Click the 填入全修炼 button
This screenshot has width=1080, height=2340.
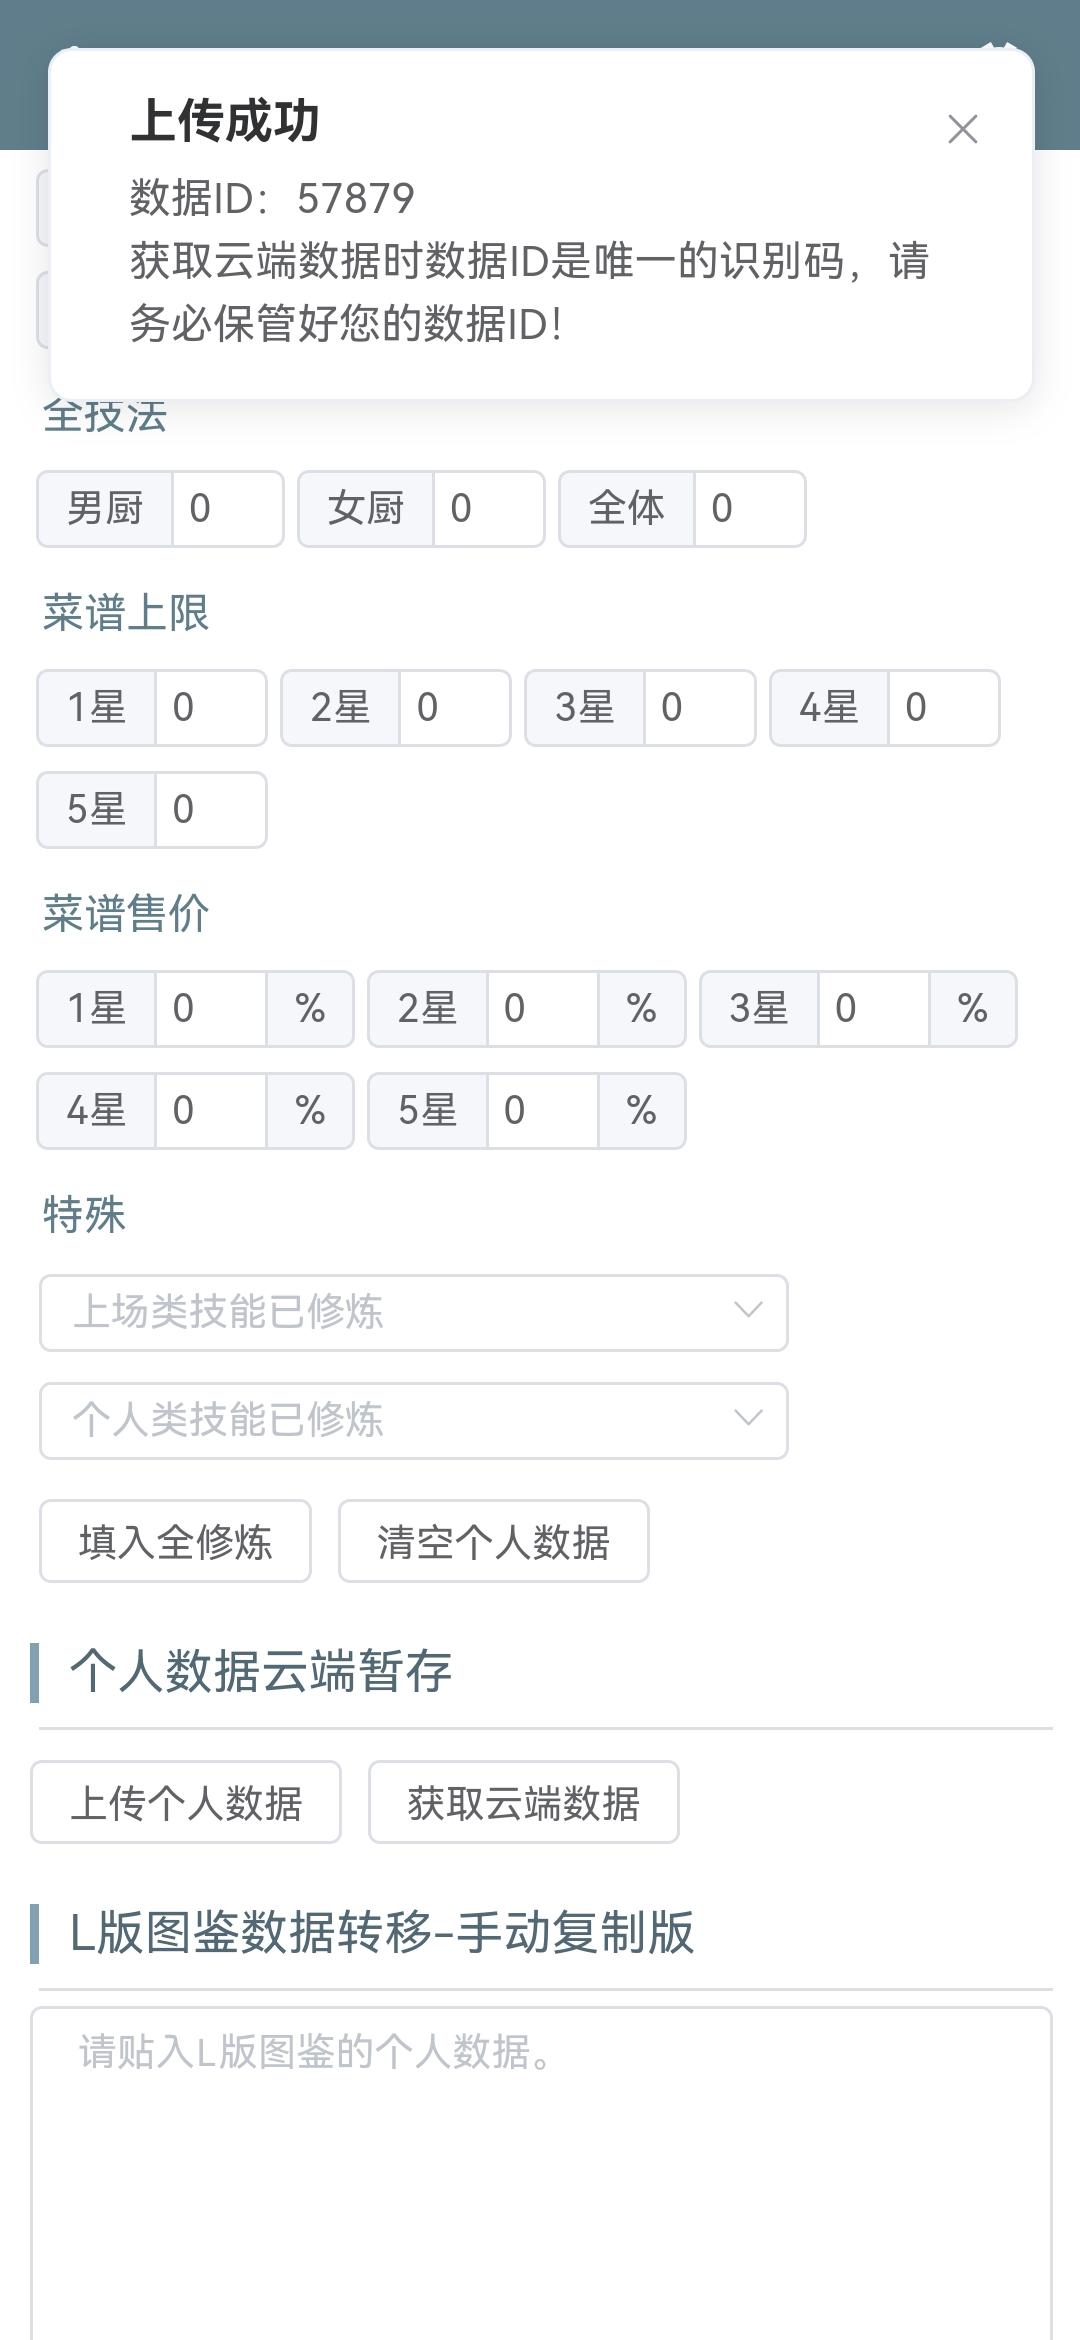click(175, 1541)
